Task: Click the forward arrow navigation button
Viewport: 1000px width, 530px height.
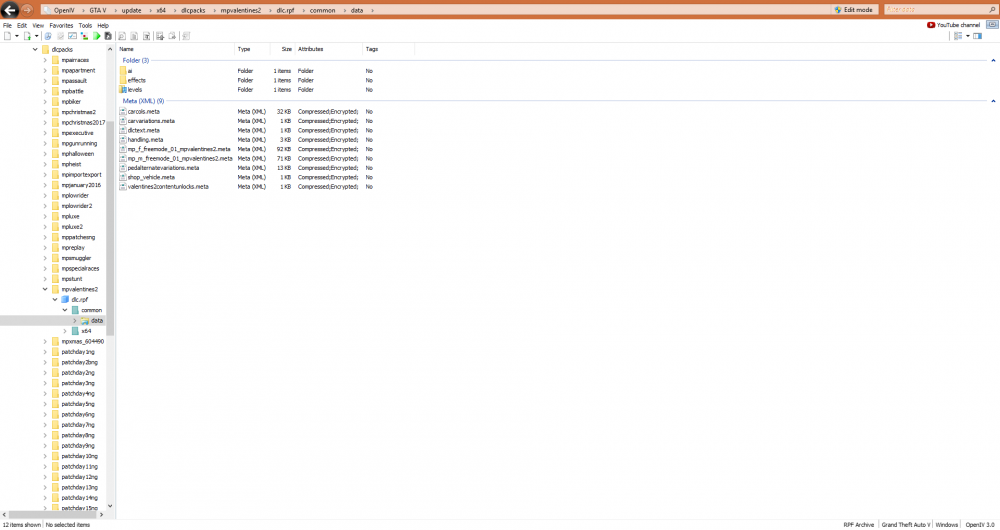Action: coord(27,10)
